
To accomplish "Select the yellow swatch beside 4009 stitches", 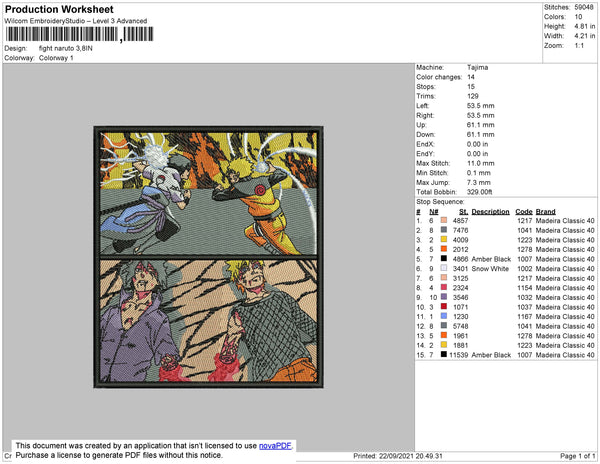I will coord(443,239).
